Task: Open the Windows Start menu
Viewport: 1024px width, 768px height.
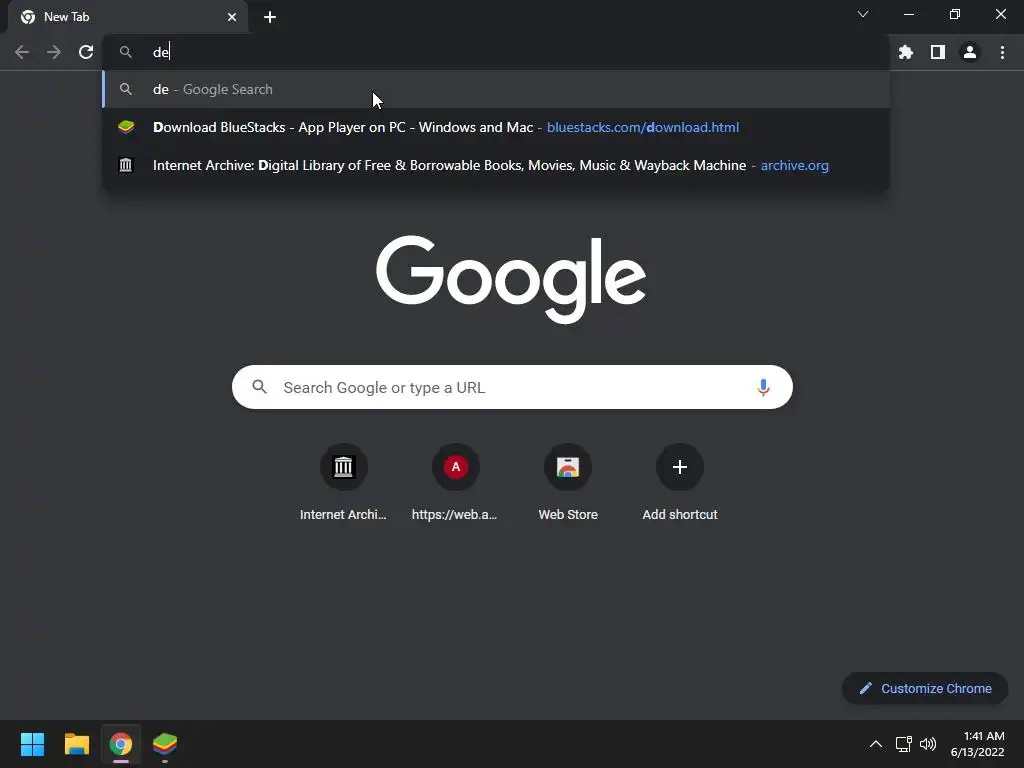Action: 32,744
